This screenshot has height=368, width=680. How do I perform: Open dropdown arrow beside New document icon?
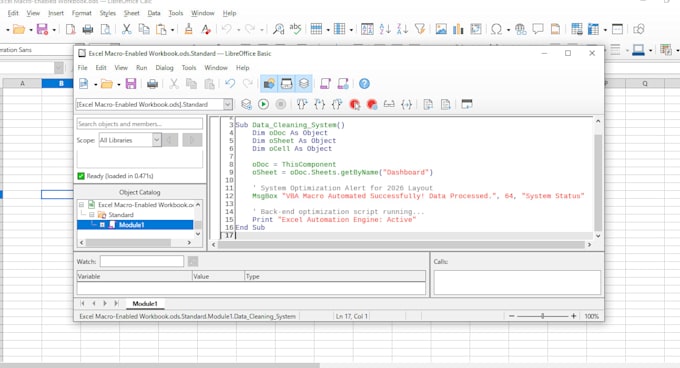[x=95, y=85]
